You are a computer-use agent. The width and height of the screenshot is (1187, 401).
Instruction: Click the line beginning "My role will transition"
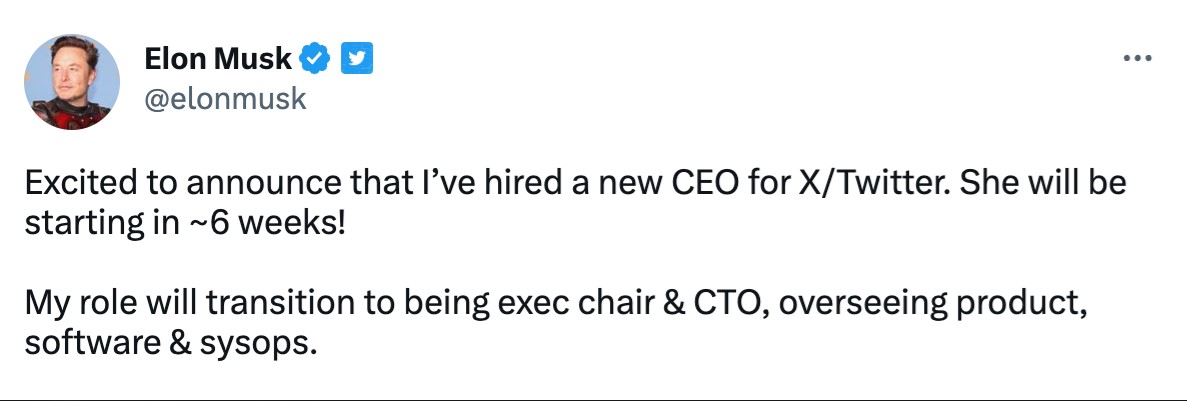[555, 301]
